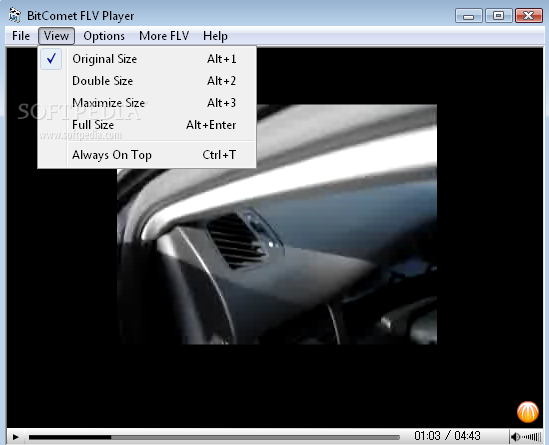Click the 01:03 / 04:43 time display
Image resolution: width=549 pixels, height=445 pixels.
click(447, 436)
